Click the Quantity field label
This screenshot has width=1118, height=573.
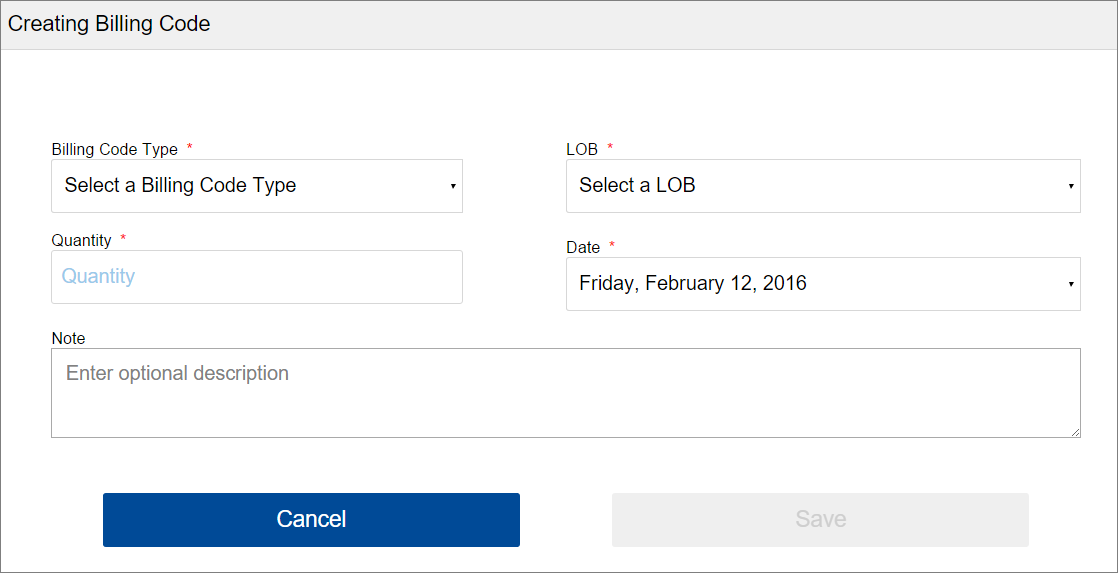pyautogui.click(x=81, y=240)
